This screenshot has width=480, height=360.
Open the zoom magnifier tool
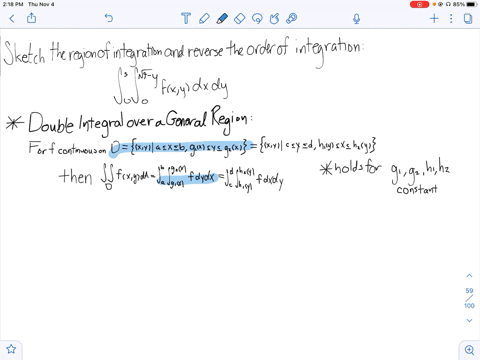(x=469, y=350)
